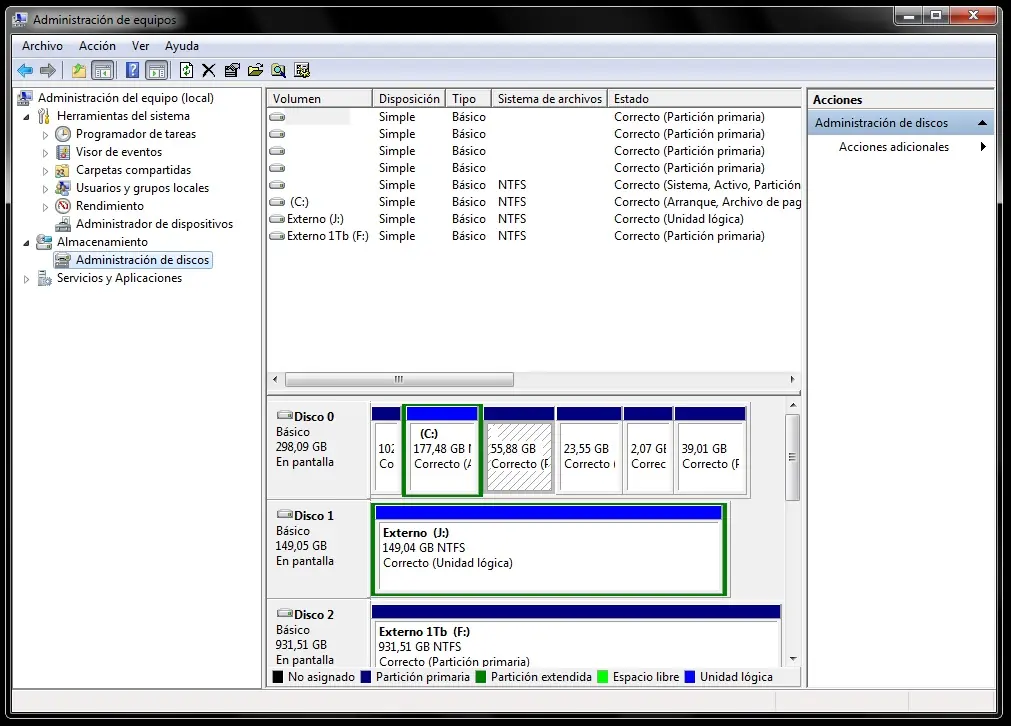Expand the Programador de tareas node
The width and height of the screenshot is (1011, 726).
pyautogui.click(x=45, y=135)
